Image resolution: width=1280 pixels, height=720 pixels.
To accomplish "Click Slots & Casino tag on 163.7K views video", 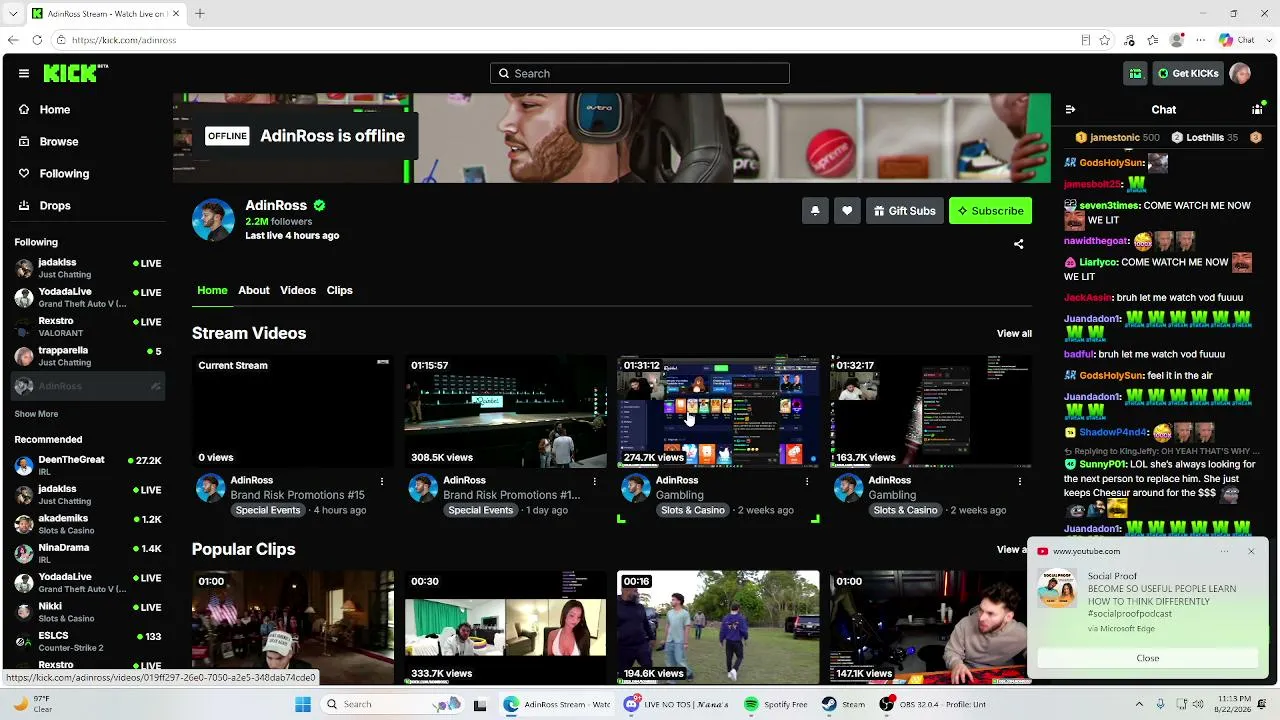I will pos(905,510).
